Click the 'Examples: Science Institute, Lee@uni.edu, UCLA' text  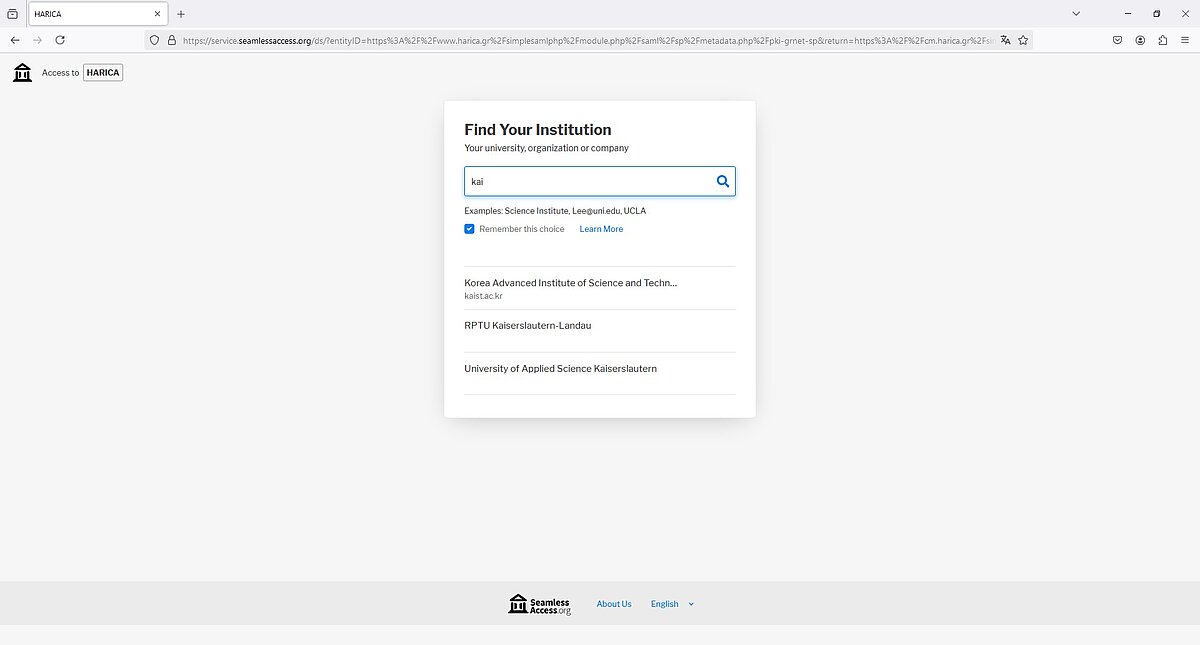point(555,211)
